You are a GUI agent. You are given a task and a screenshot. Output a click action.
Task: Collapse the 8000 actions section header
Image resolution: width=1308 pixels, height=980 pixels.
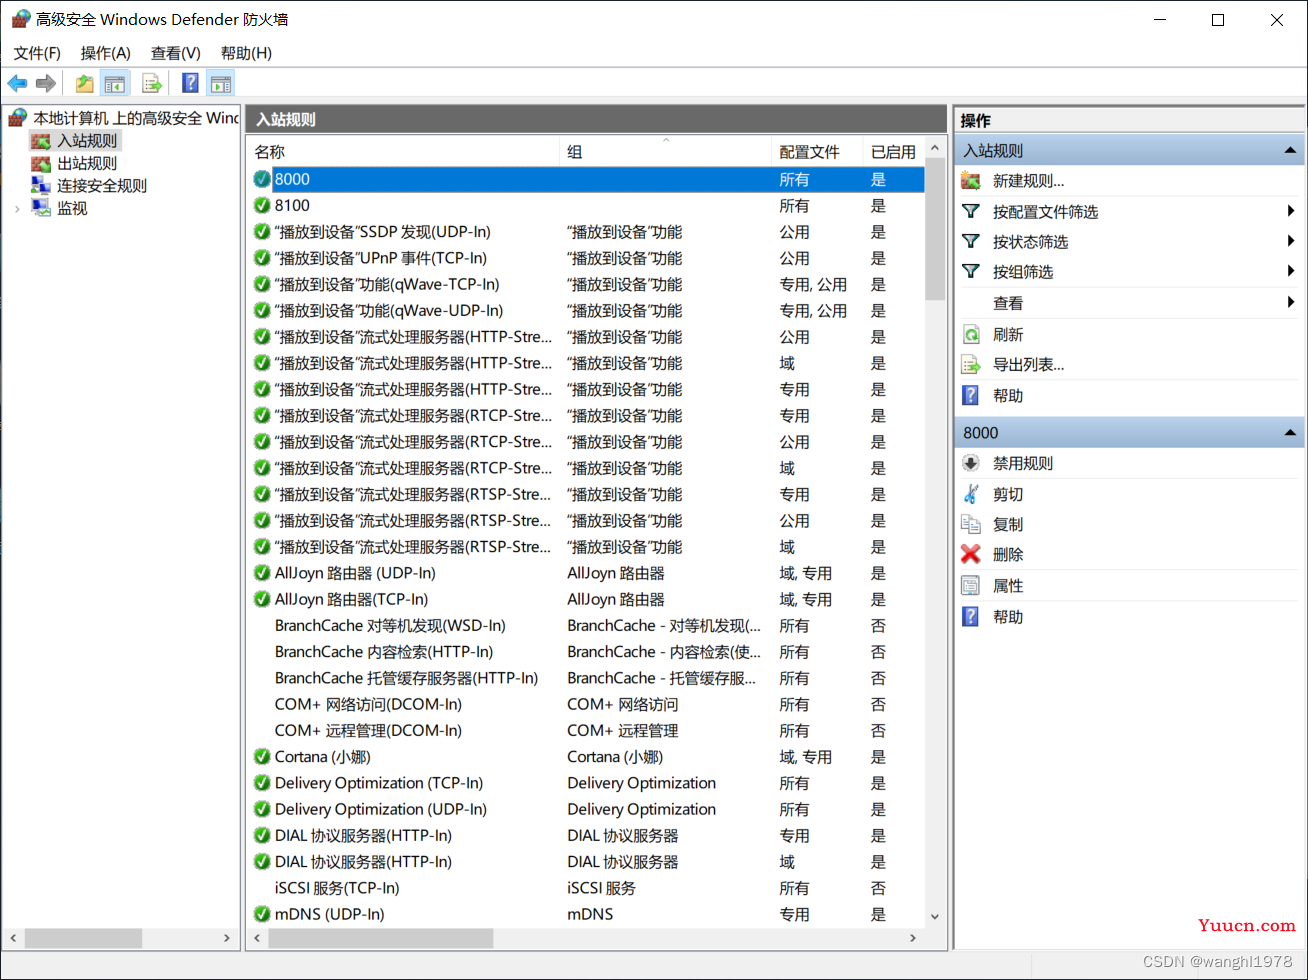point(1290,433)
